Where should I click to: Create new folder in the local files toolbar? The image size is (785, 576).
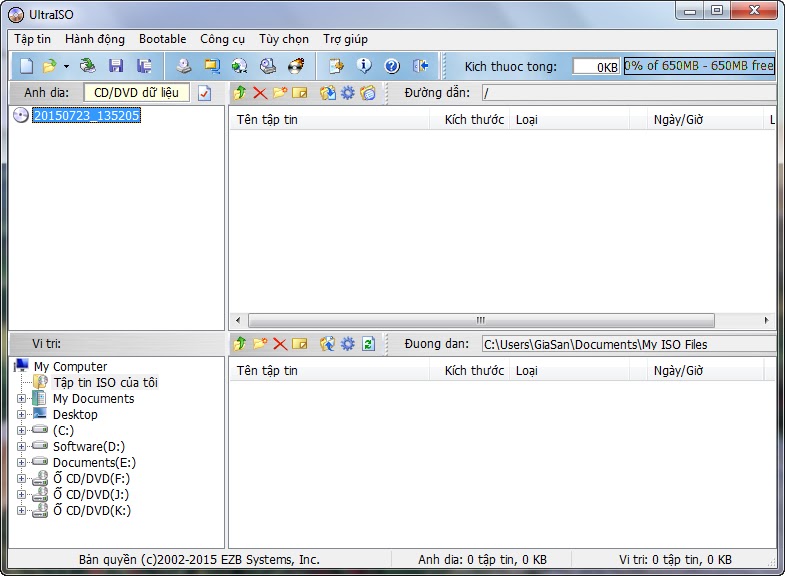(260, 344)
